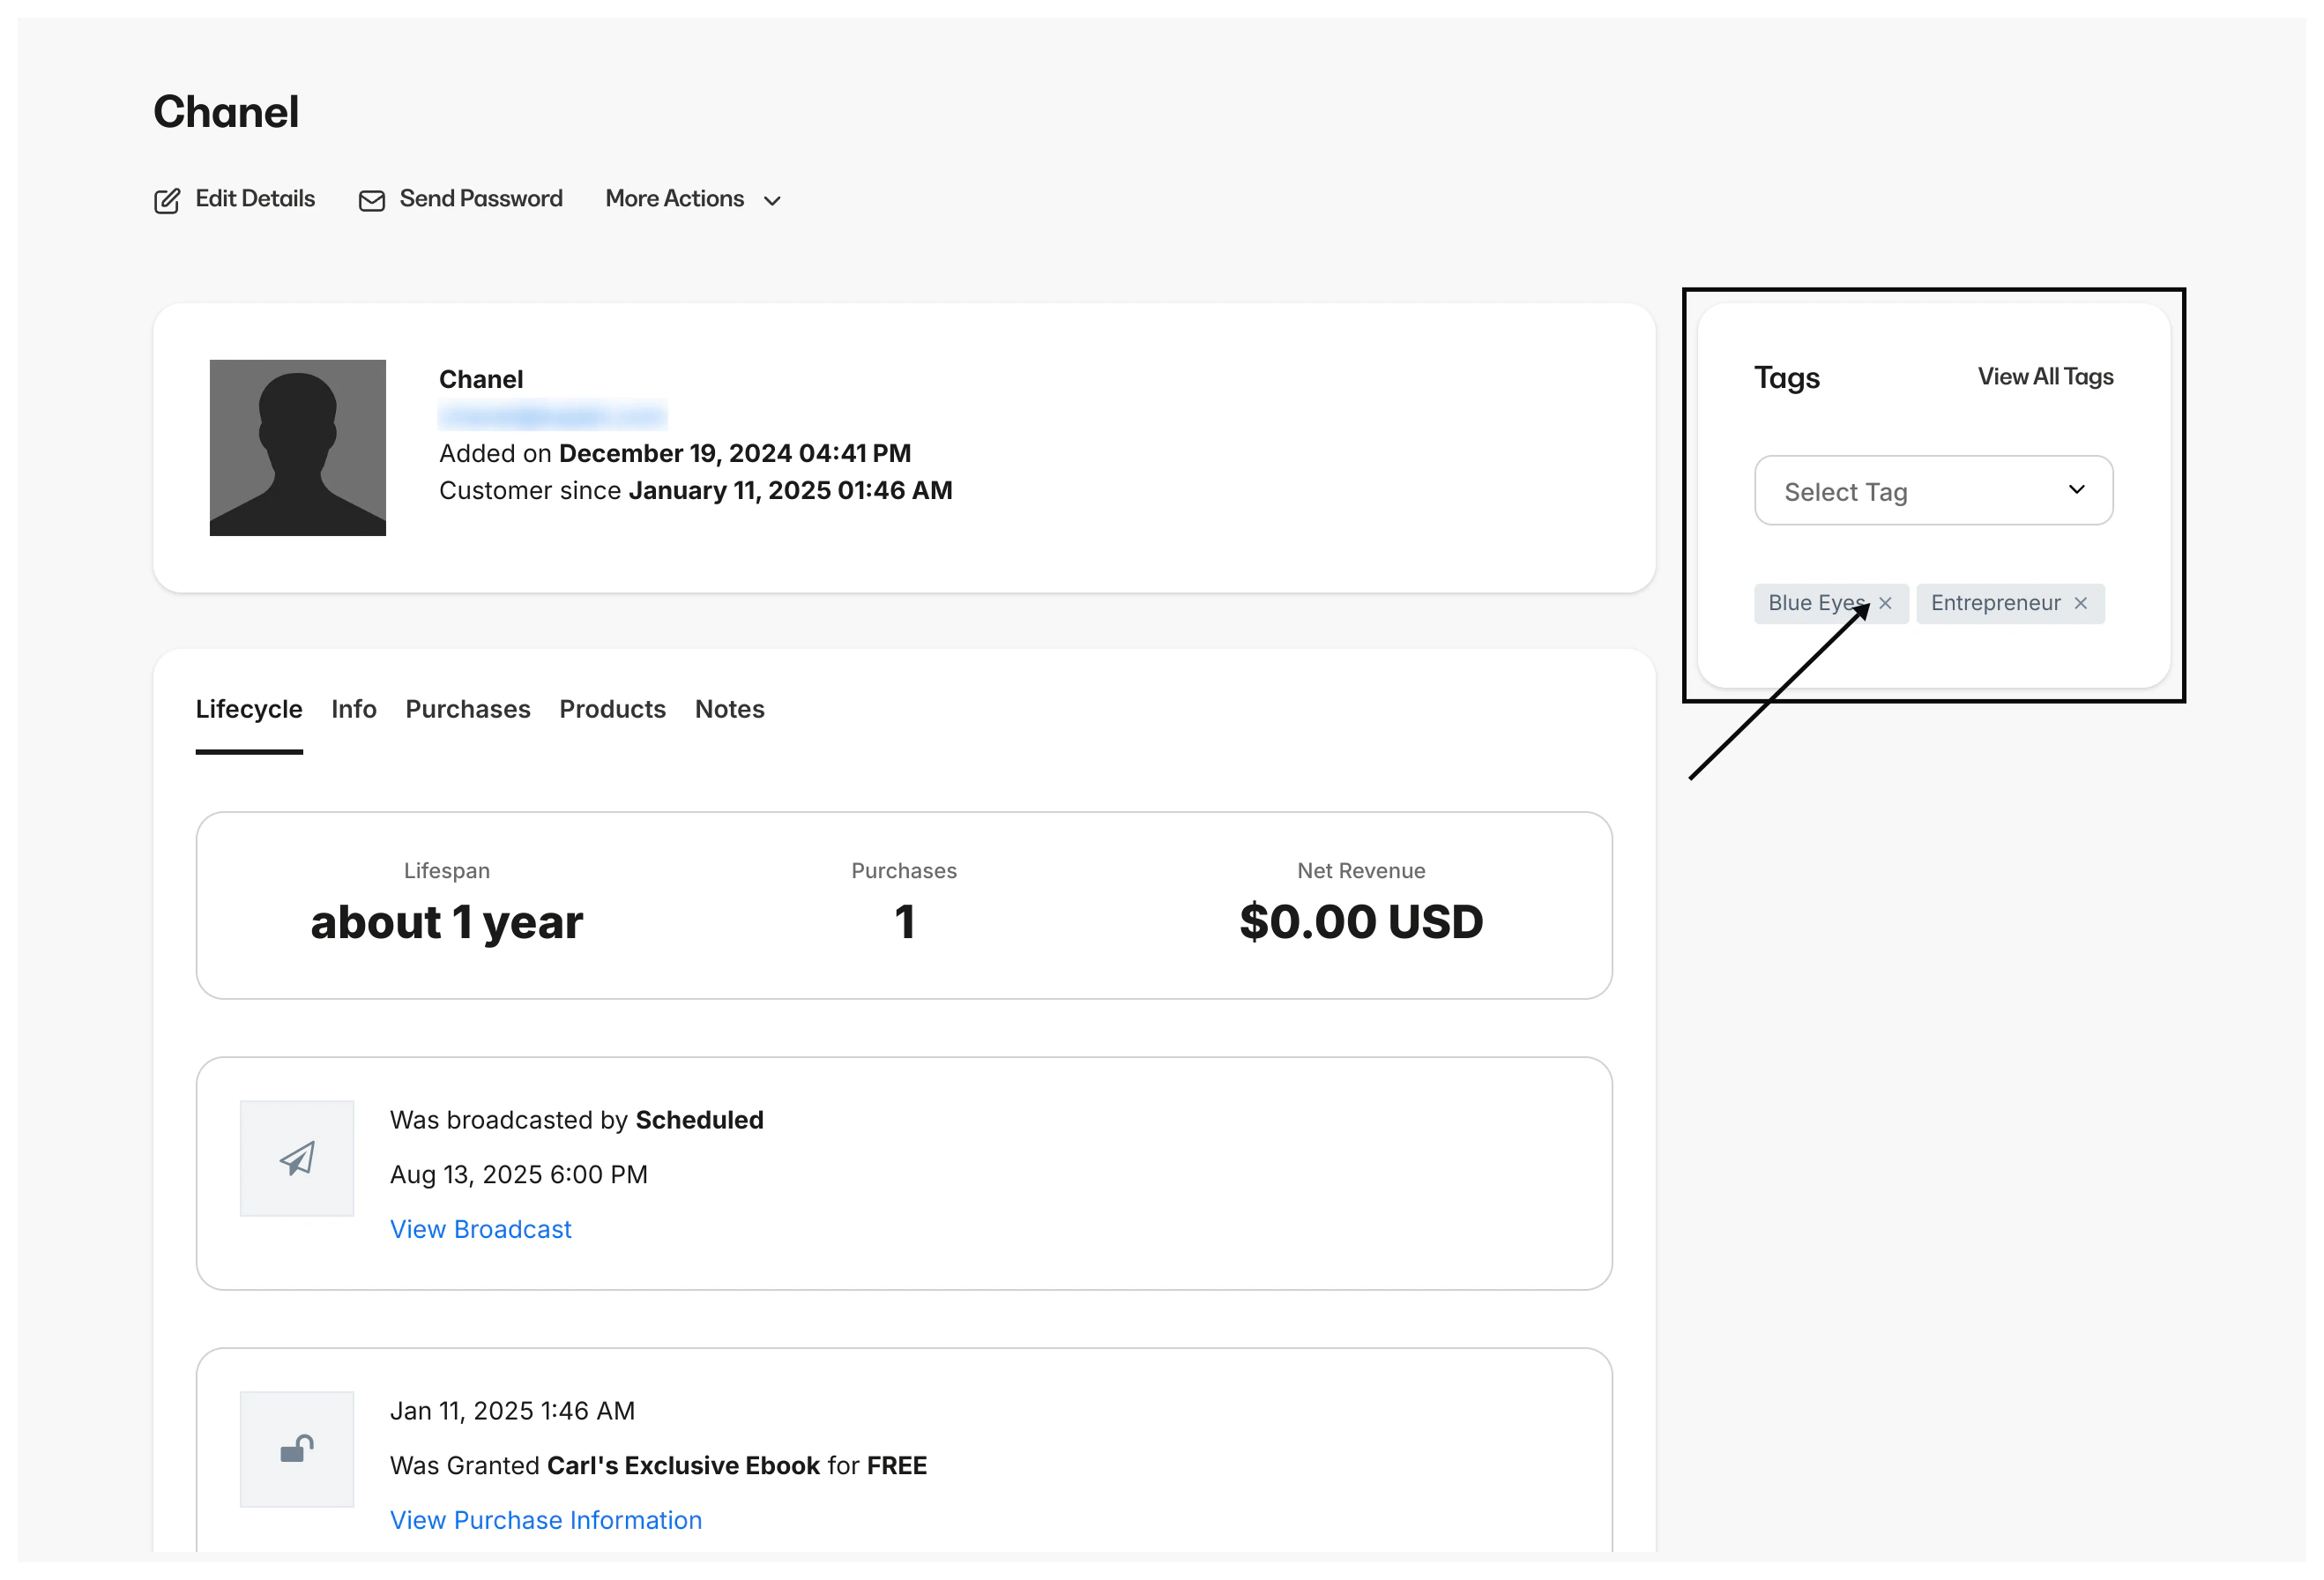Go to the Products tab
This screenshot has width=2324, height=1580.
click(612, 709)
